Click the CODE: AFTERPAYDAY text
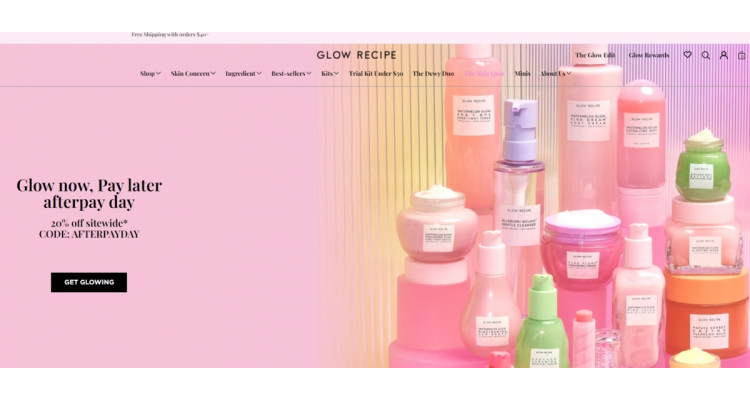The image size is (750, 400). [89, 234]
